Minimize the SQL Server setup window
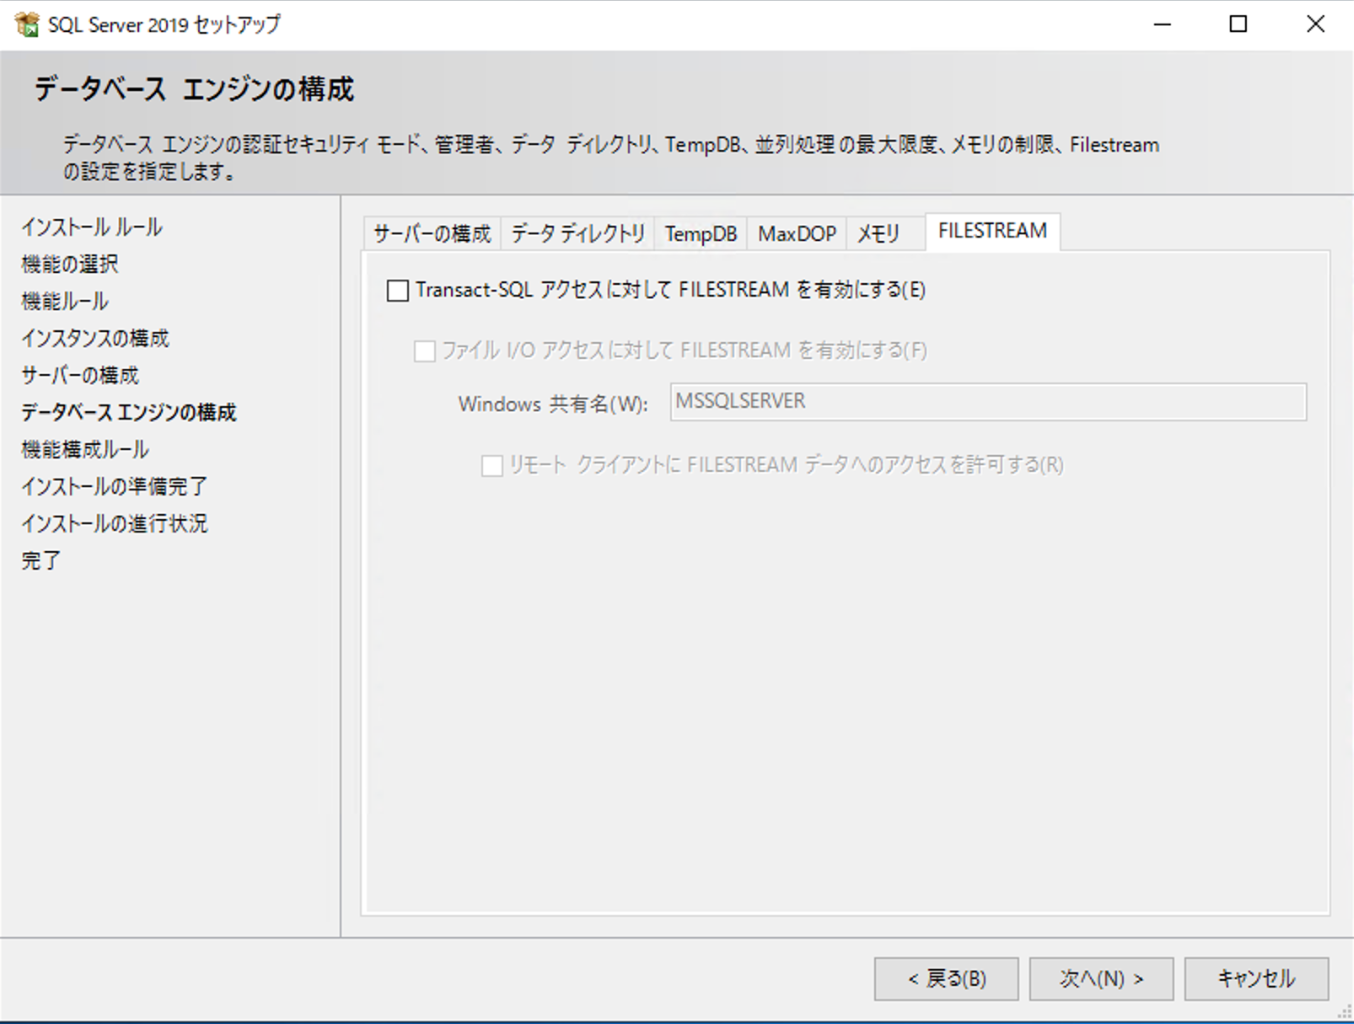 1162,24
